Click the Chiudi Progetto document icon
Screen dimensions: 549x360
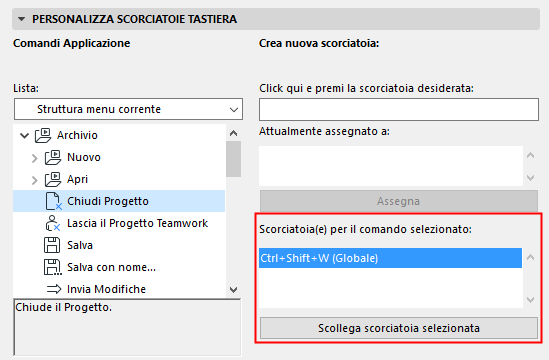click(53, 201)
